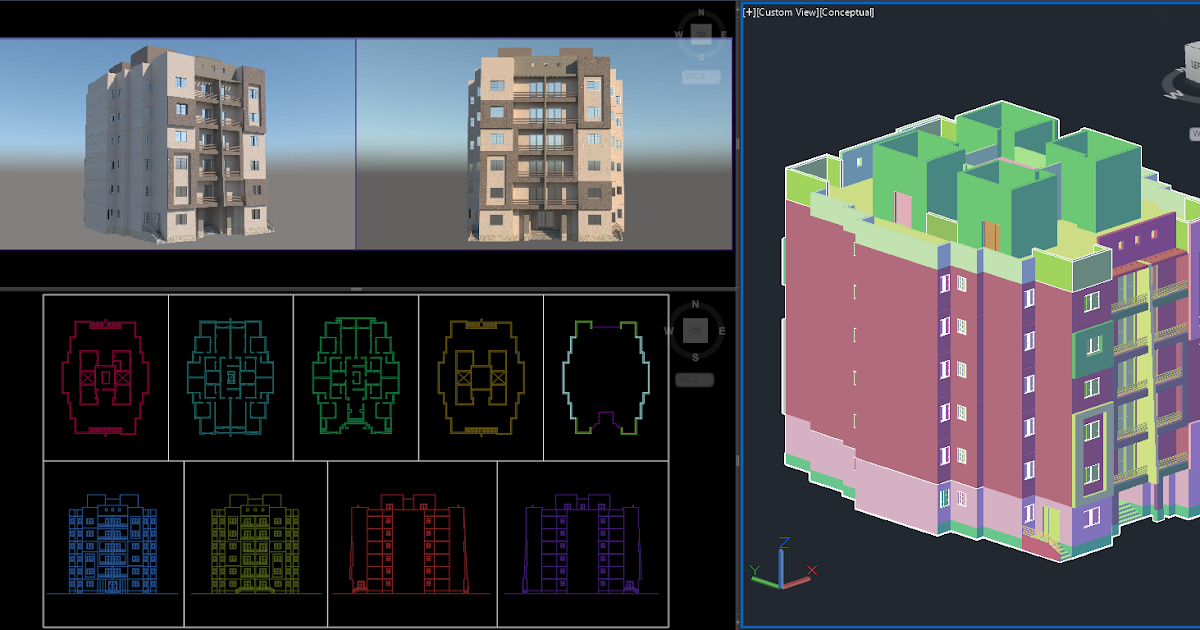Click the TOP face on the upper ViewCube compass
Screen dimensions: 1200x630
tap(701, 33)
